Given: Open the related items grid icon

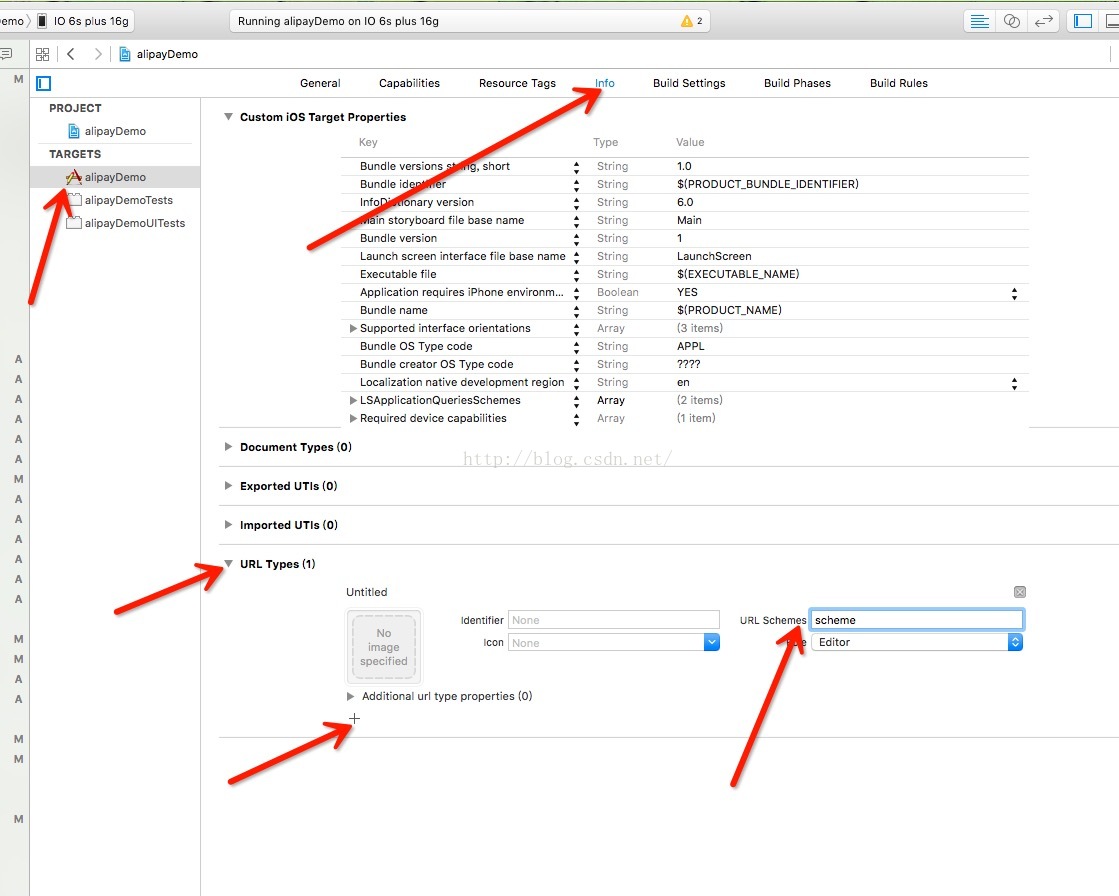Looking at the screenshot, I should click(x=43, y=54).
